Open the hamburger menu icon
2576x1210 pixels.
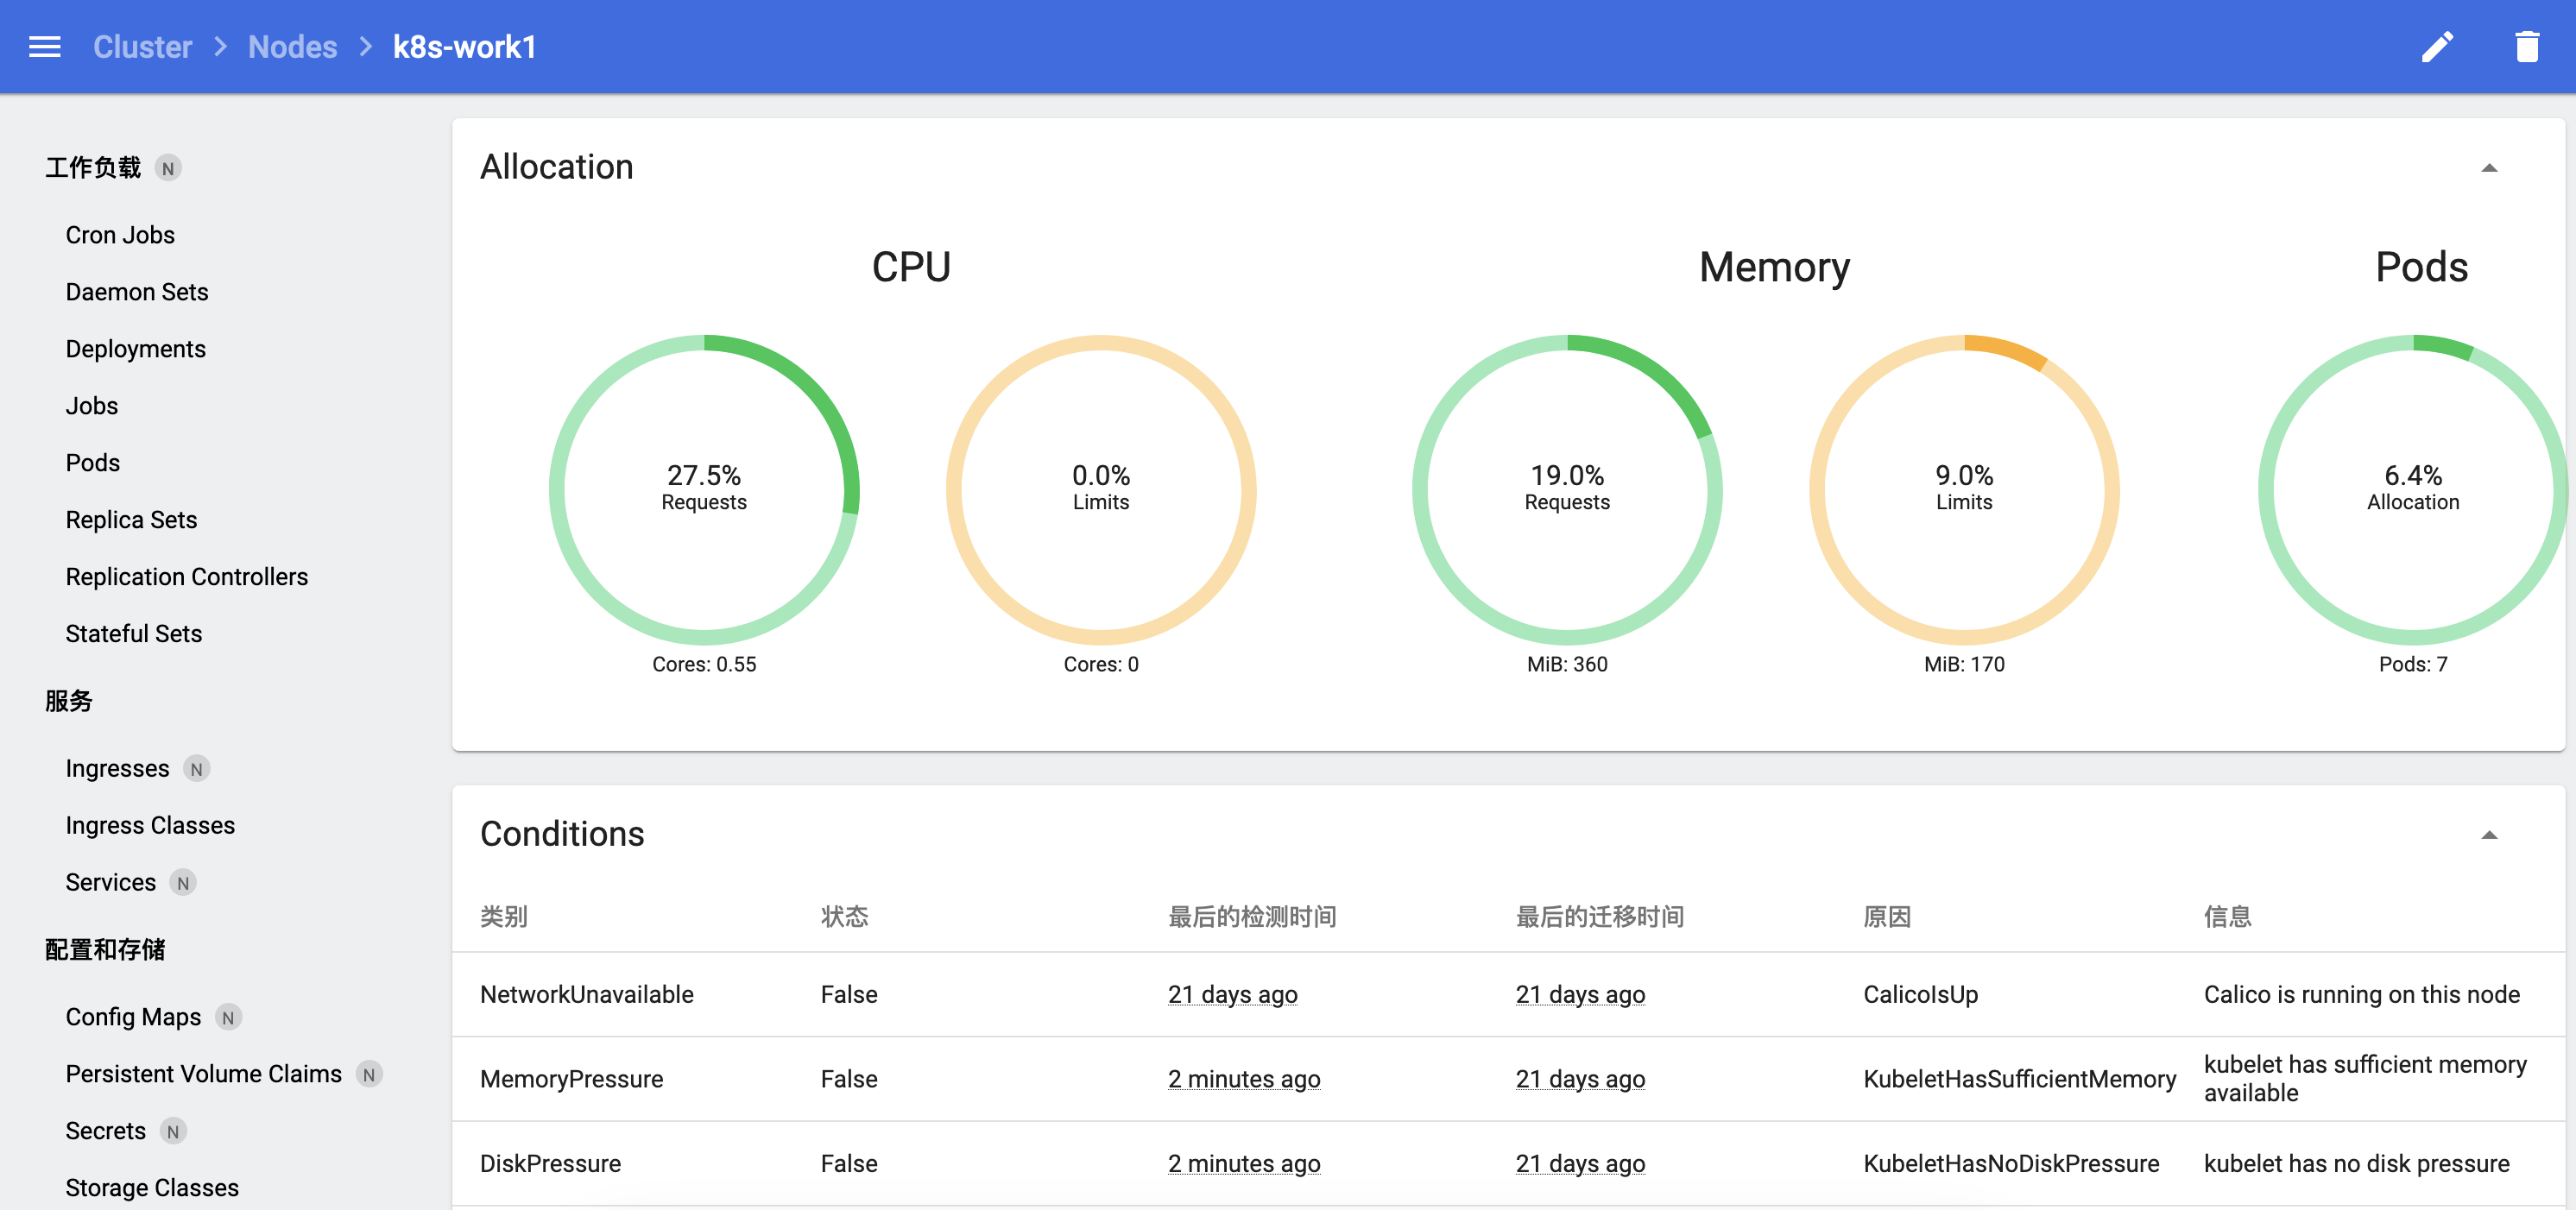(x=44, y=46)
